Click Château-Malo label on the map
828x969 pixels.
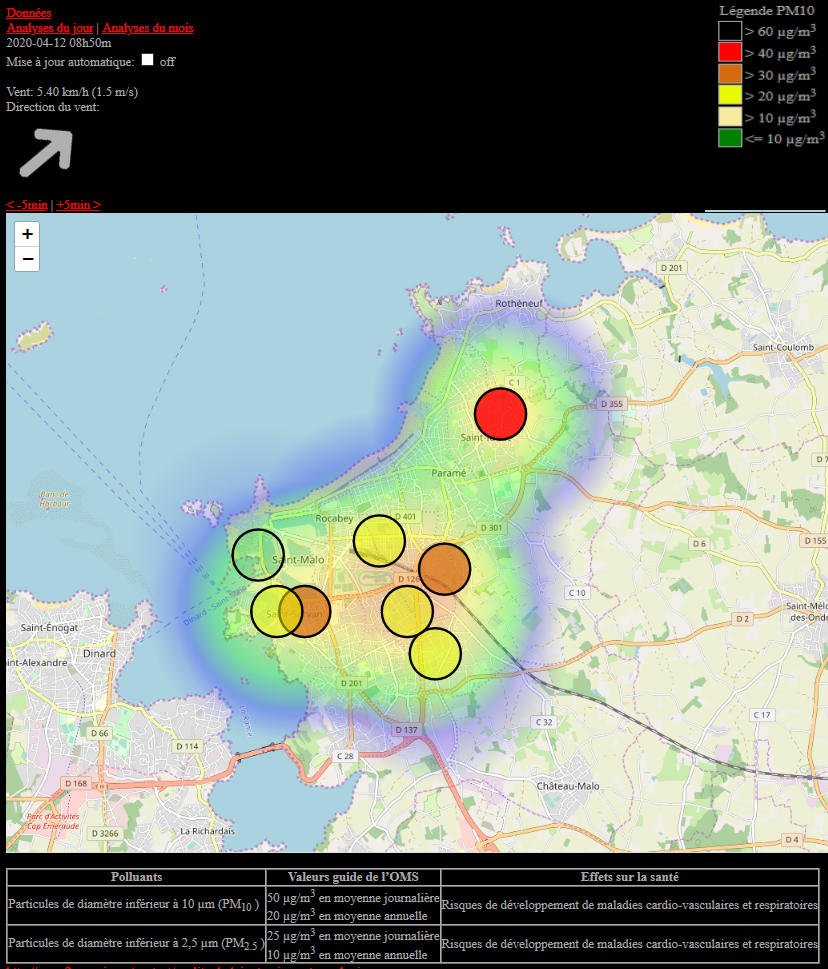tap(568, 786)
